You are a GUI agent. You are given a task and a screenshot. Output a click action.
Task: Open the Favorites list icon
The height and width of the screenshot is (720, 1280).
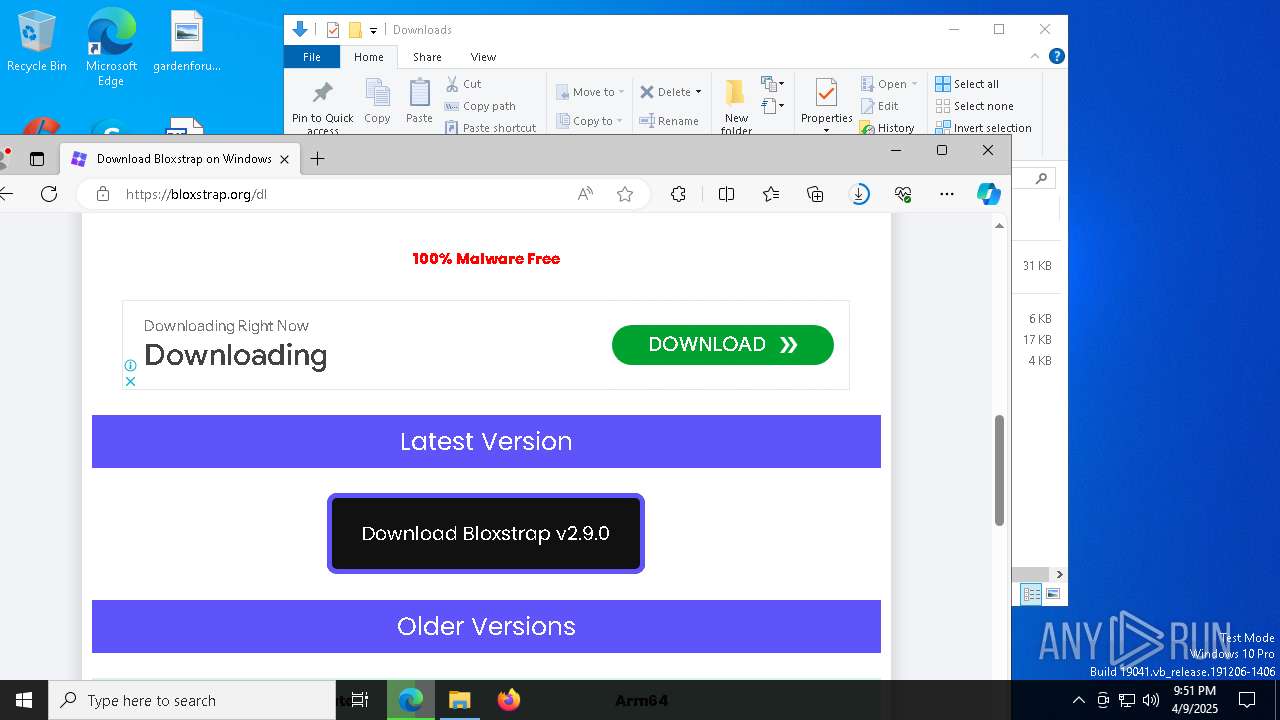(x=771, y=194)
